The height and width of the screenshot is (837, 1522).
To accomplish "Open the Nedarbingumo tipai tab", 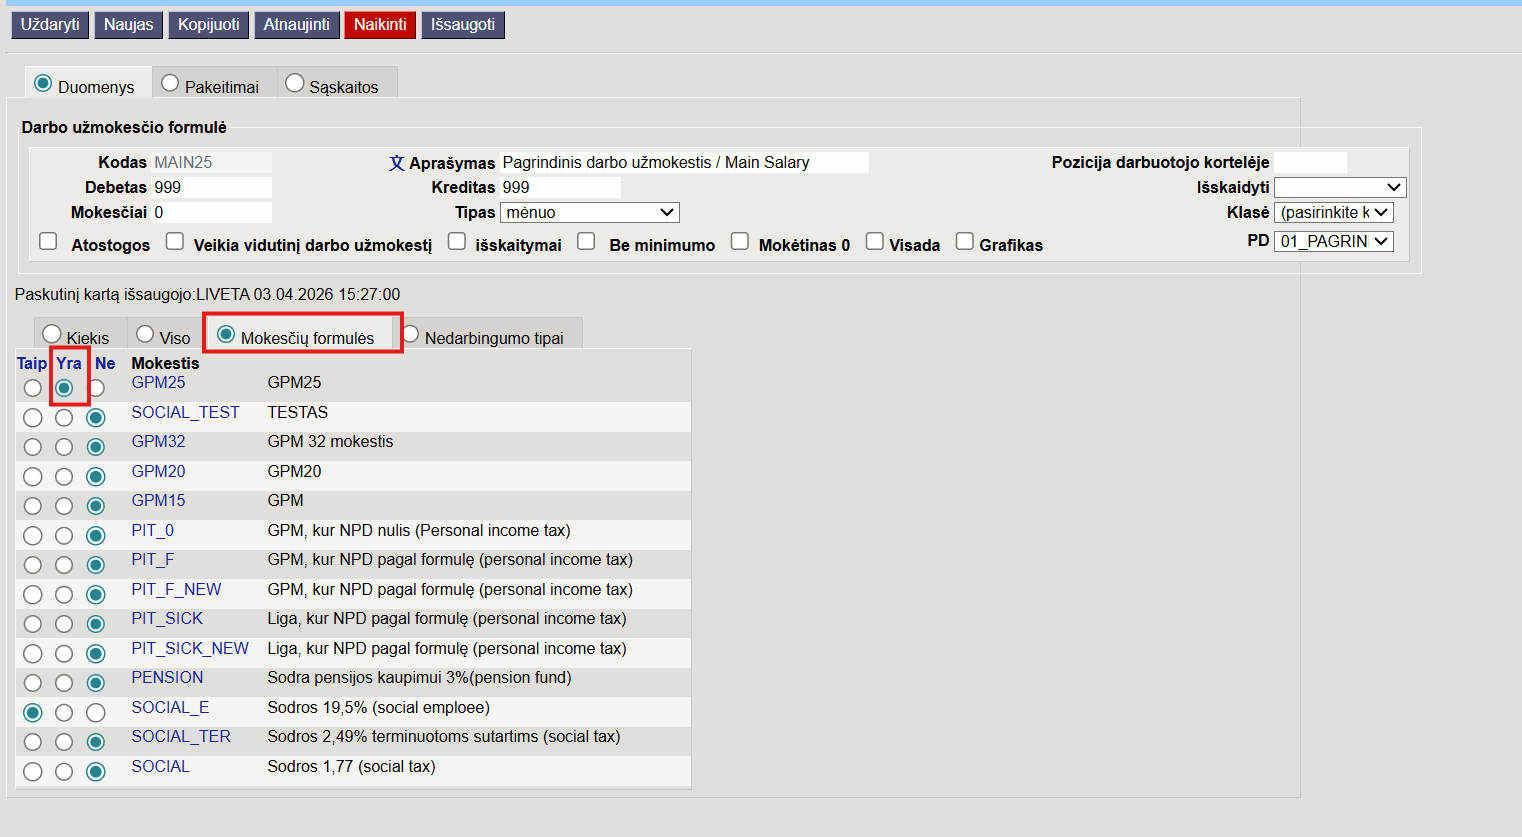I will point(411,334).
